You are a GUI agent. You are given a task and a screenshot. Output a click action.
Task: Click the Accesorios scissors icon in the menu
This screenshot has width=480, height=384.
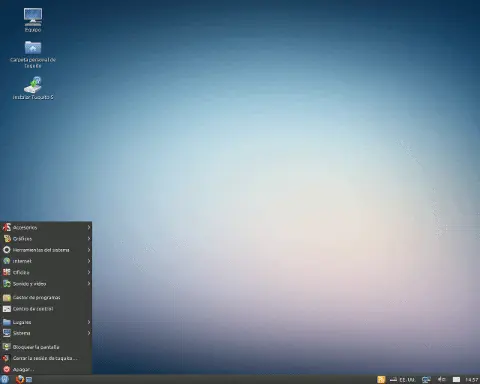tap(7, 227)
